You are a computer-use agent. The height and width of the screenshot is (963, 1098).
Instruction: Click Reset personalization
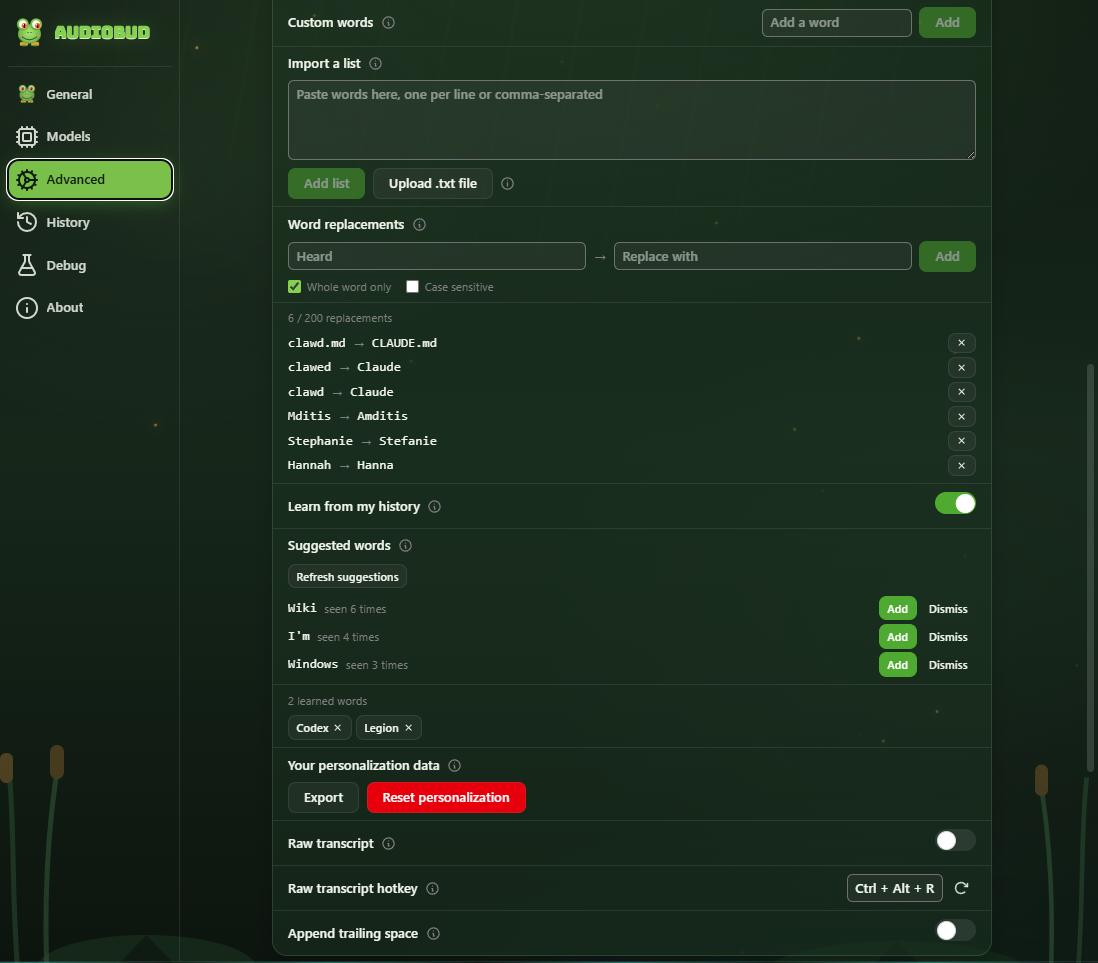click(446, 798)
